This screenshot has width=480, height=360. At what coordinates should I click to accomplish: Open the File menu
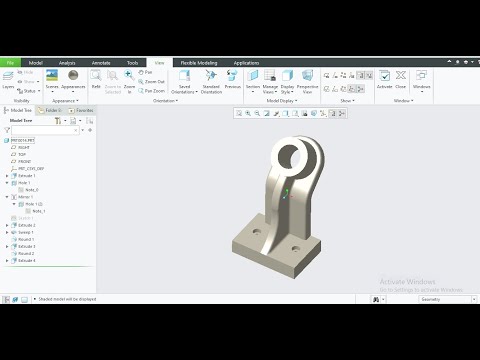[x=10, y=63]
